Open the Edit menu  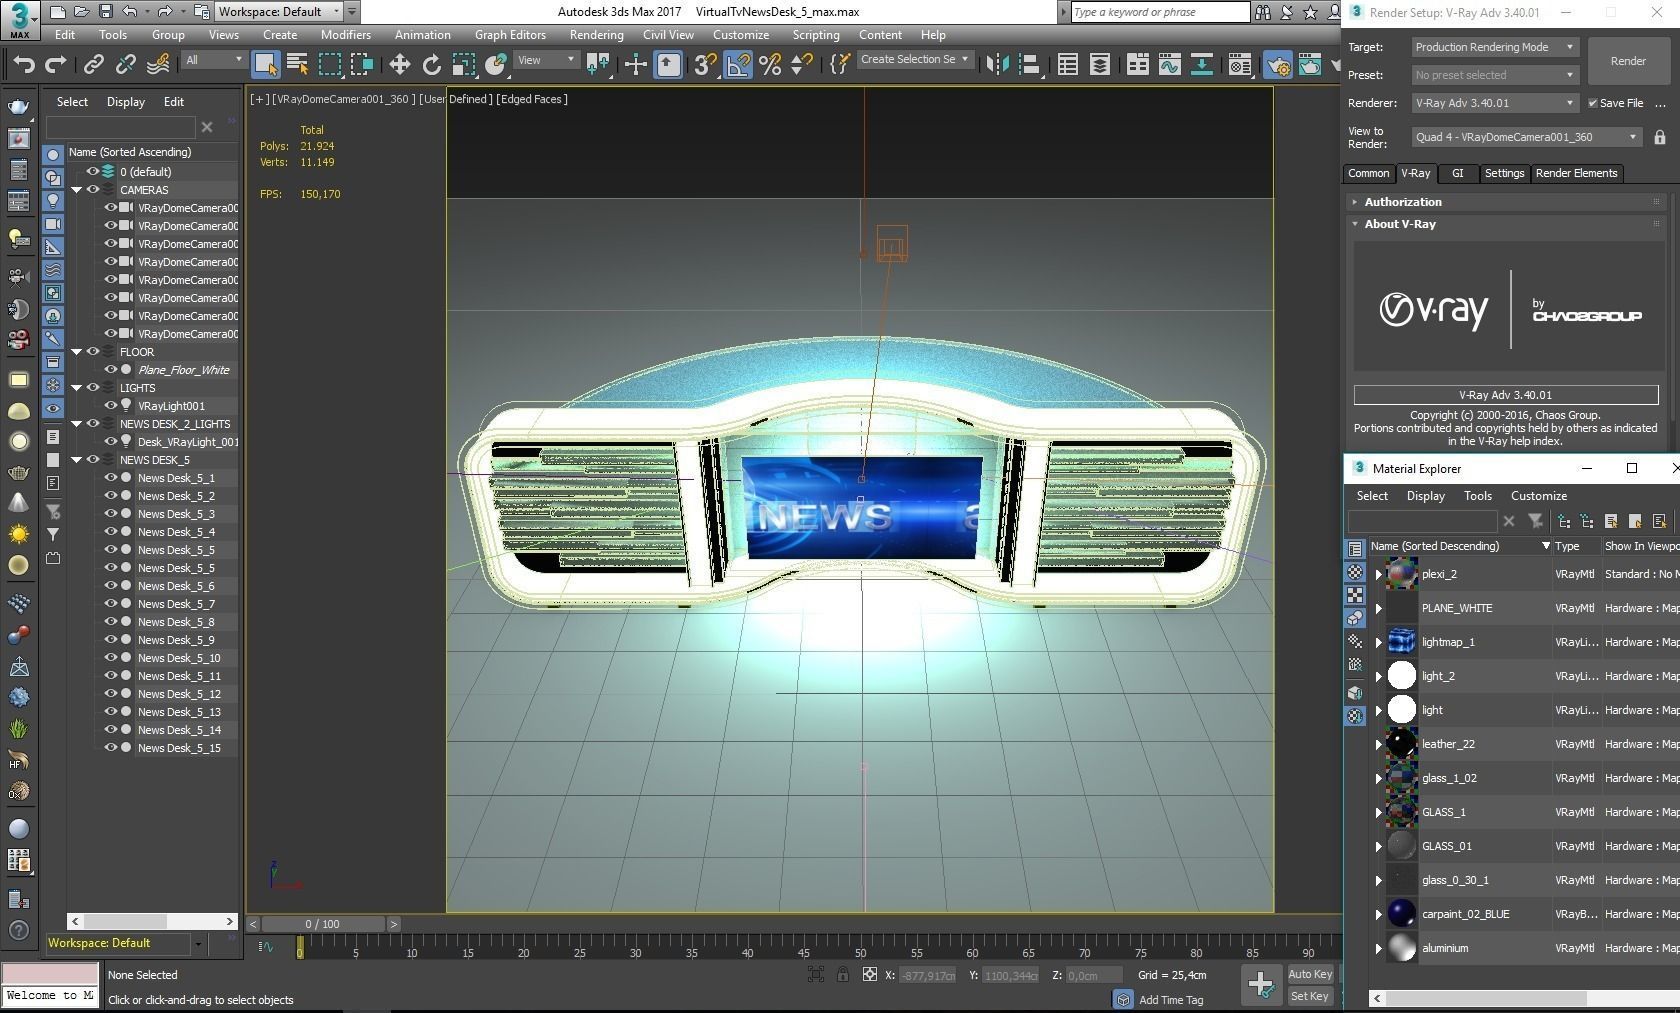(x=65, y=35)
